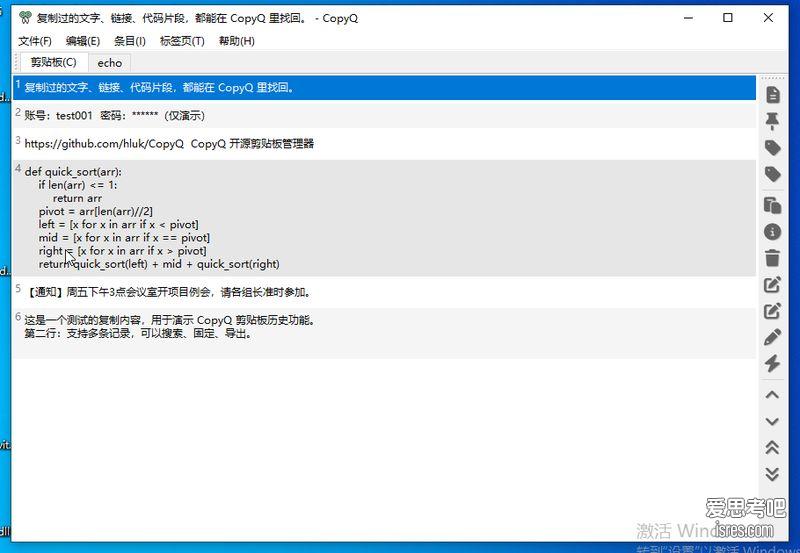This screenshot has width=800, height=553.
Task: Open the 编辑(E) menu
Action: tap(83, 41)
